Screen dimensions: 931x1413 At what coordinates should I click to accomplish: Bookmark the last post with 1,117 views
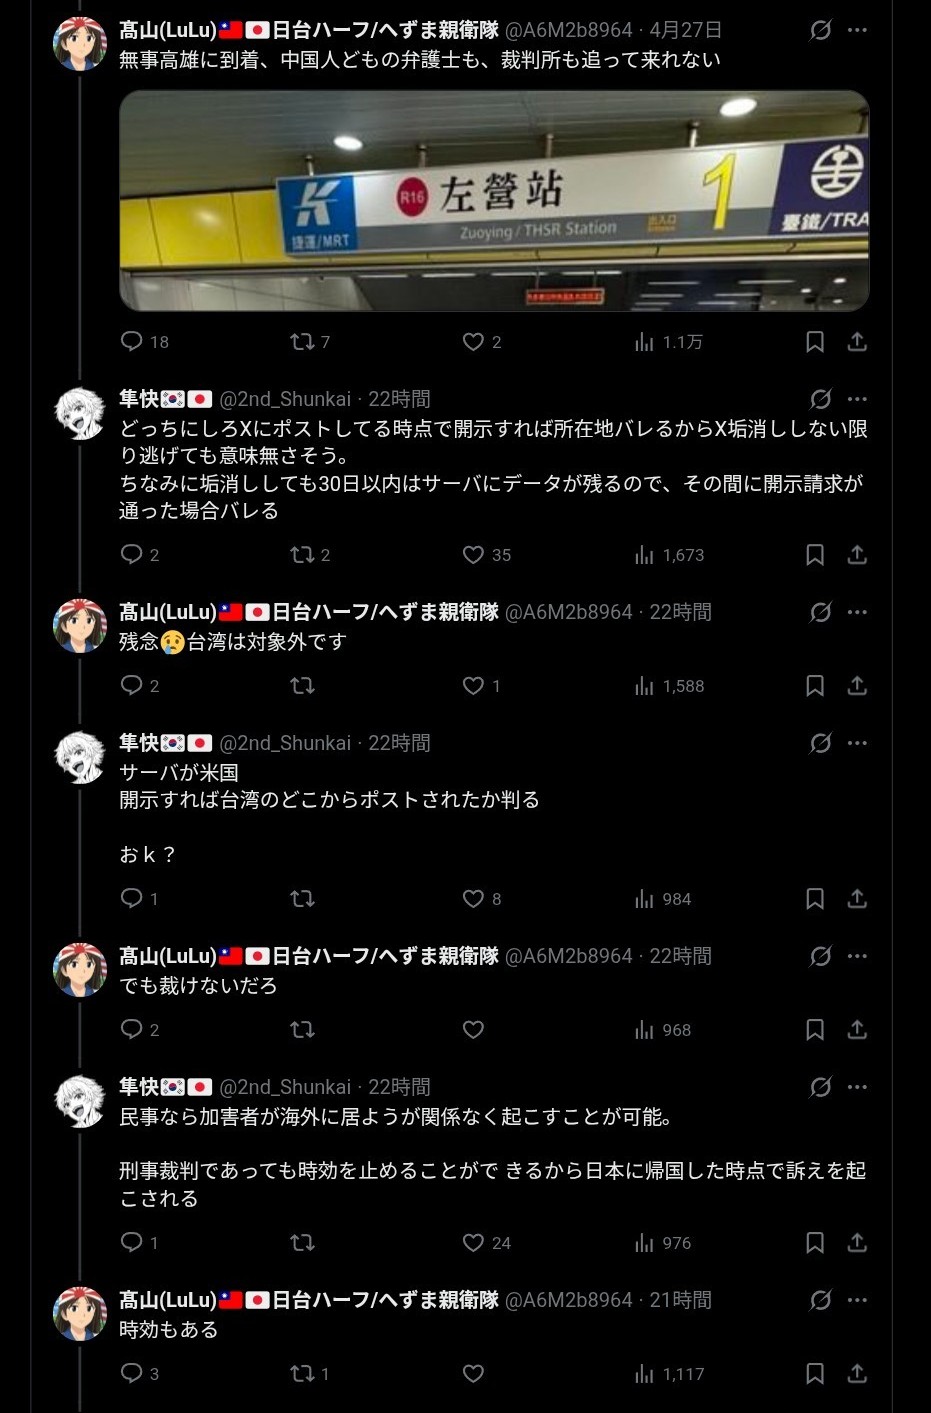(x=815, y=1374)
